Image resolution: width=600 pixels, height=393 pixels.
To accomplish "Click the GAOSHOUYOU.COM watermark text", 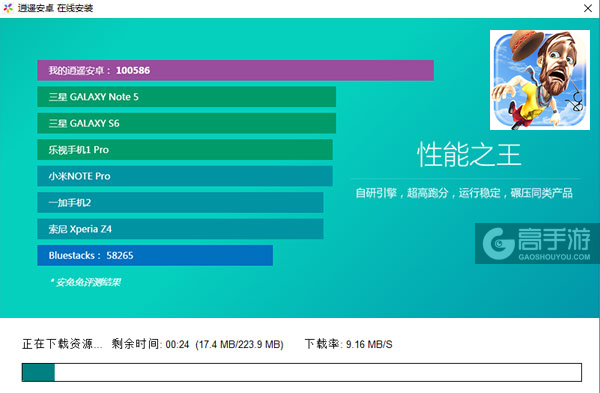I will (x=554, y=257).
